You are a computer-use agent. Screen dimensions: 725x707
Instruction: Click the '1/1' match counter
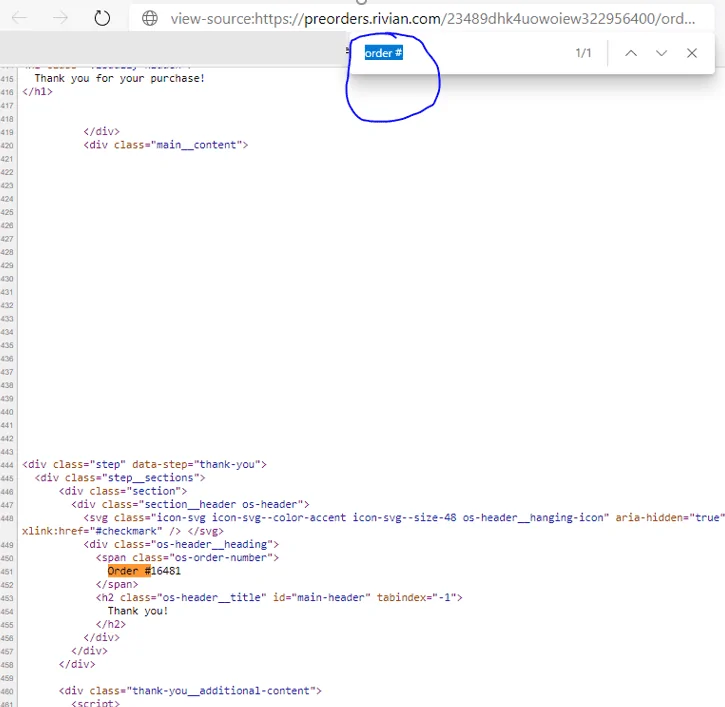[x=583, y=53]
